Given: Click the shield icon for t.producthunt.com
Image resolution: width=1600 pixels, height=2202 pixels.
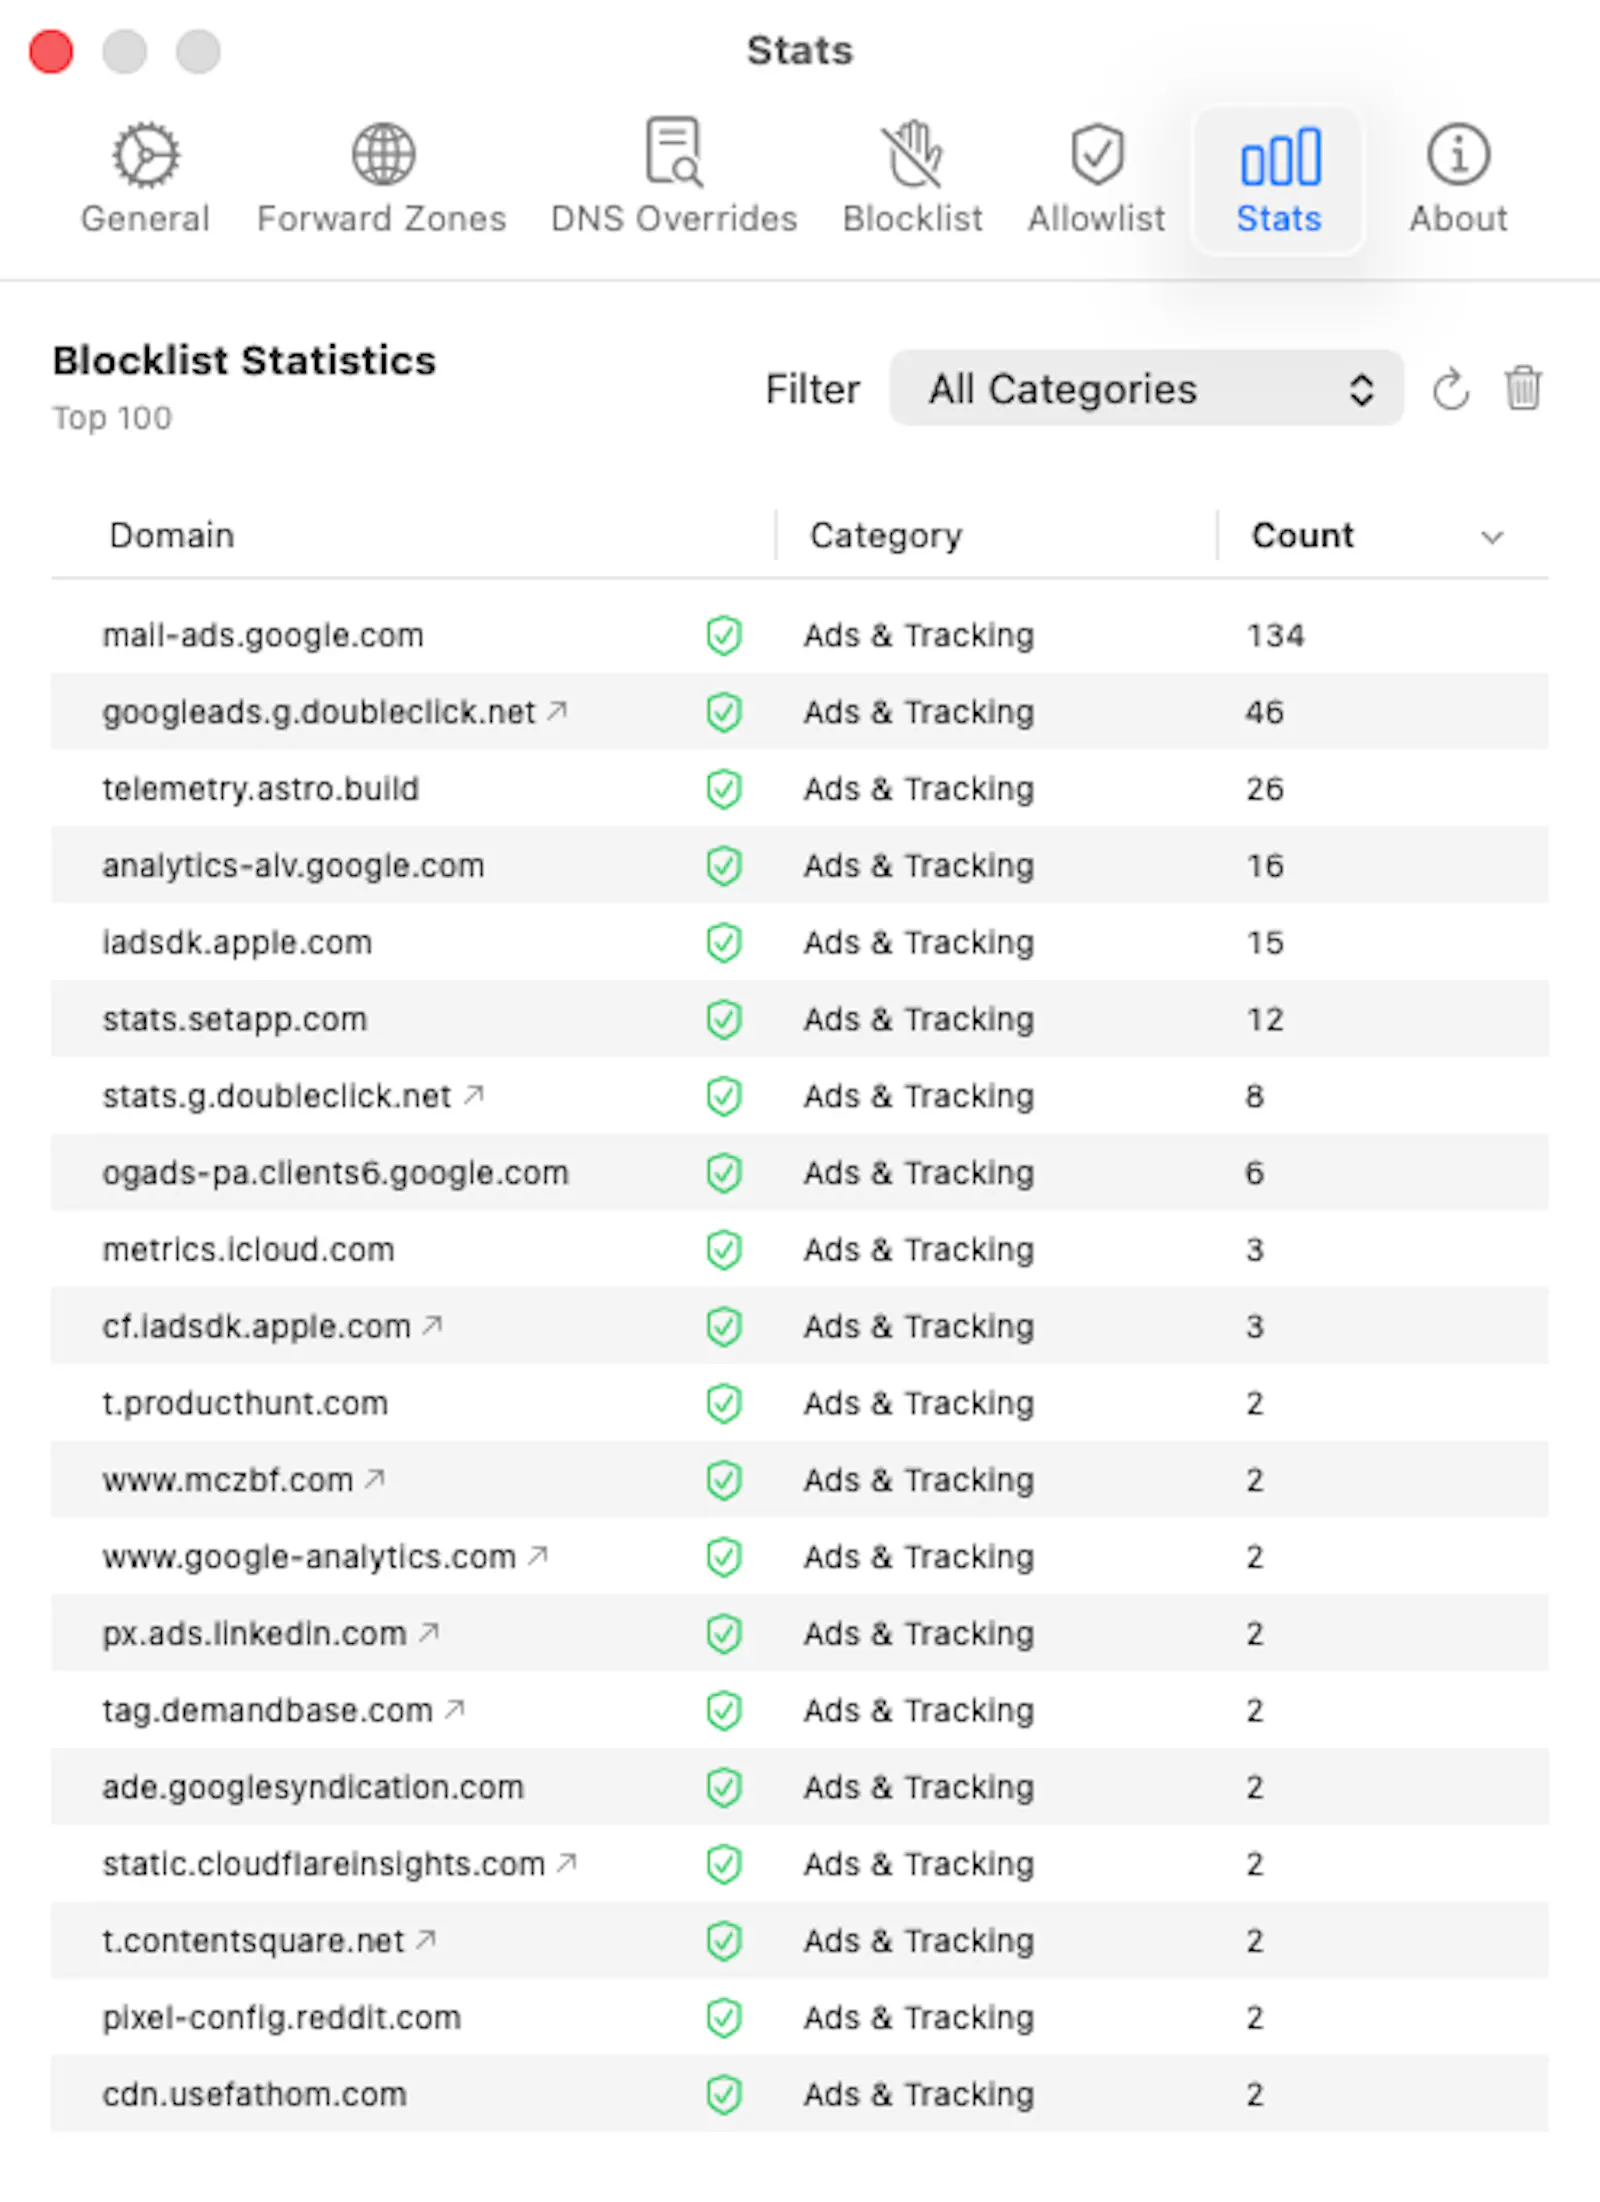Looking at the screenshot, I should click(x=724, y=1404).
